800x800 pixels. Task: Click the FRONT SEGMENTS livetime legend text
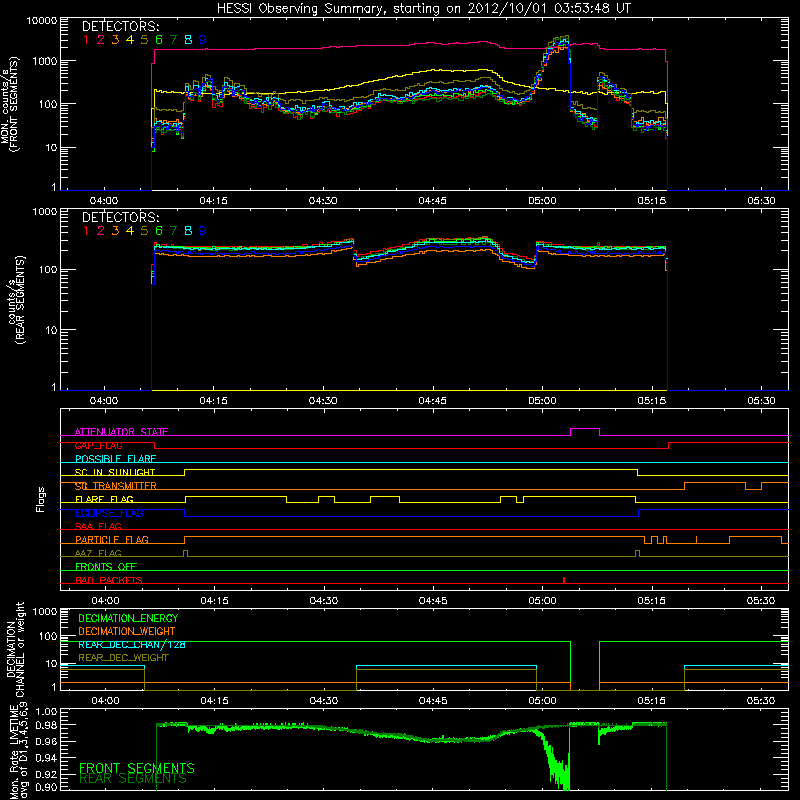pyautogui.click(x=137, y=768)
